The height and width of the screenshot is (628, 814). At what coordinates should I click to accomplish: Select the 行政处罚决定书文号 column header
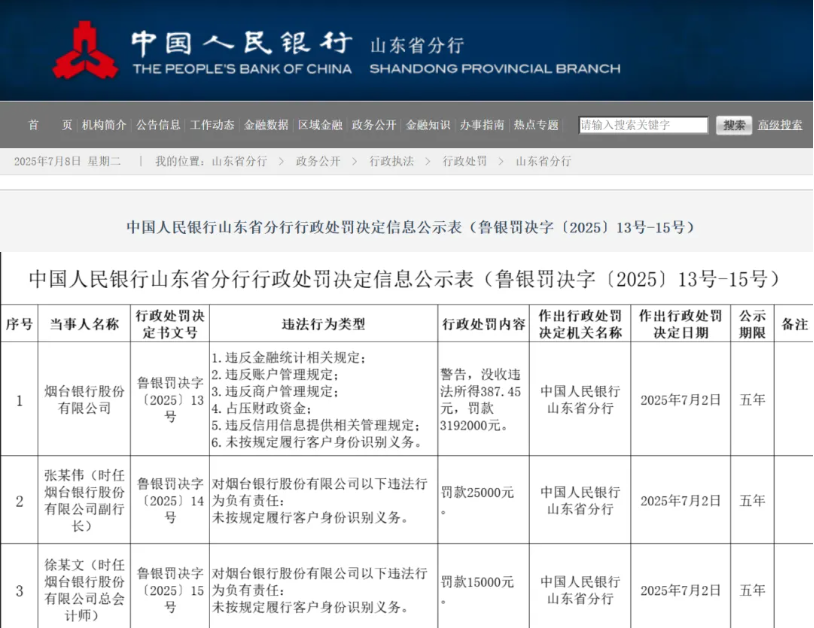170,324
